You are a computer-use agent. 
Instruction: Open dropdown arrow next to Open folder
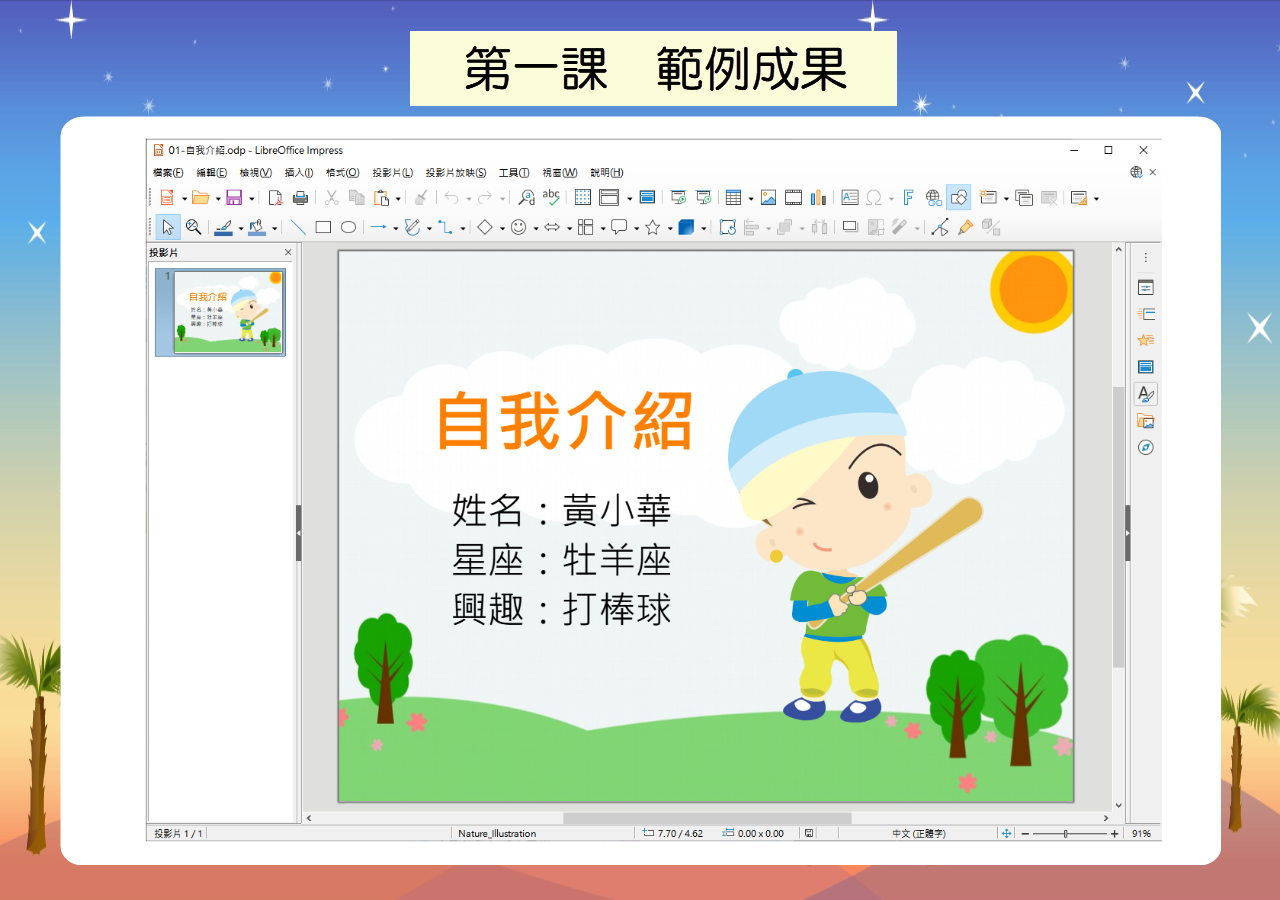tap(217, 199)
